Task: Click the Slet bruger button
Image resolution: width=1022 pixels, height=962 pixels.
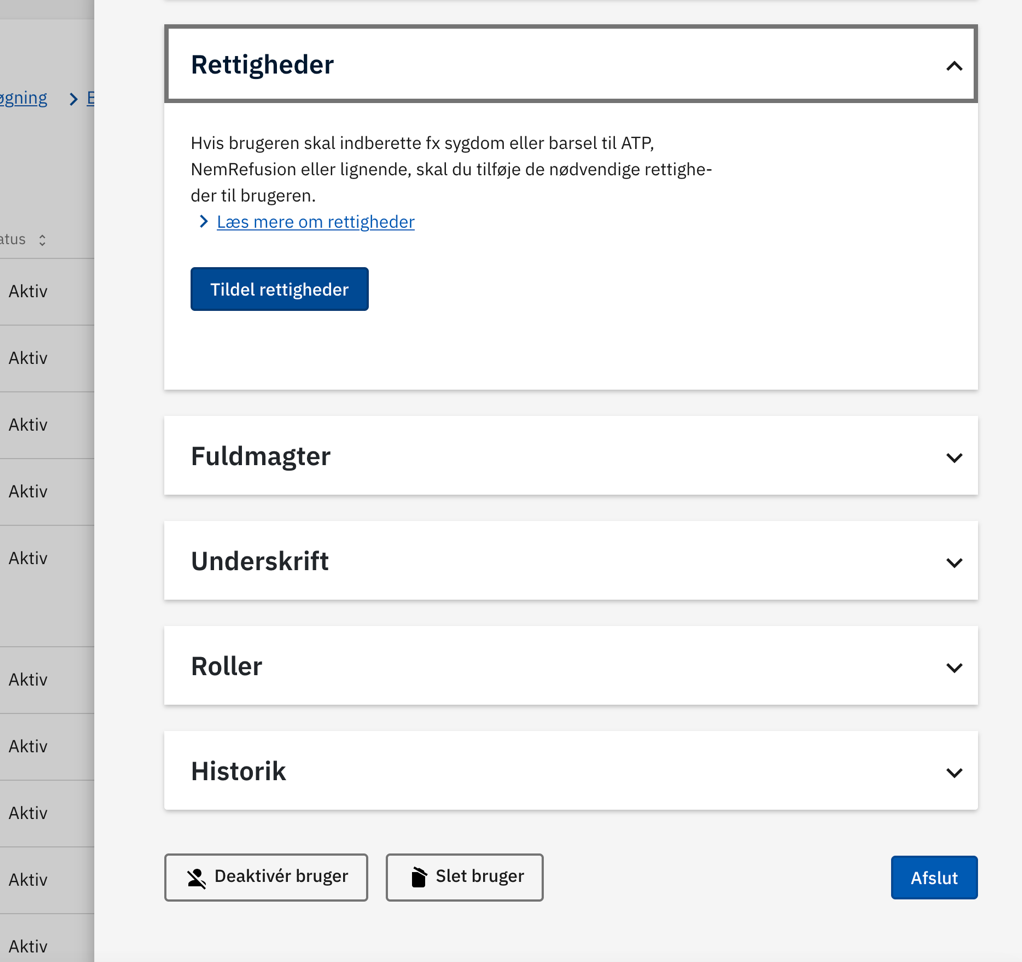Action: tap(465, 877)
